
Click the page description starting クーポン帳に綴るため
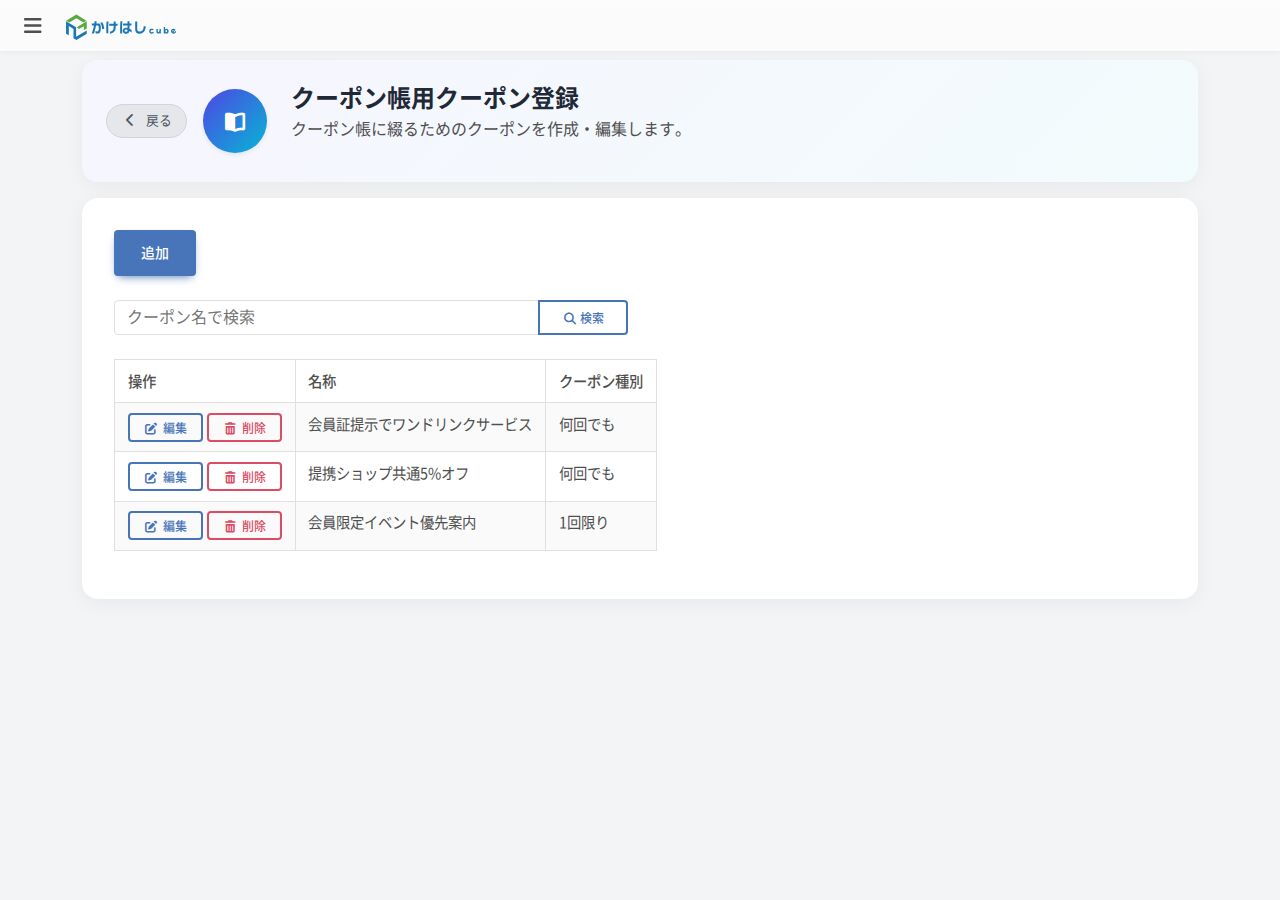pyautogui.click(x=488, y=130)
